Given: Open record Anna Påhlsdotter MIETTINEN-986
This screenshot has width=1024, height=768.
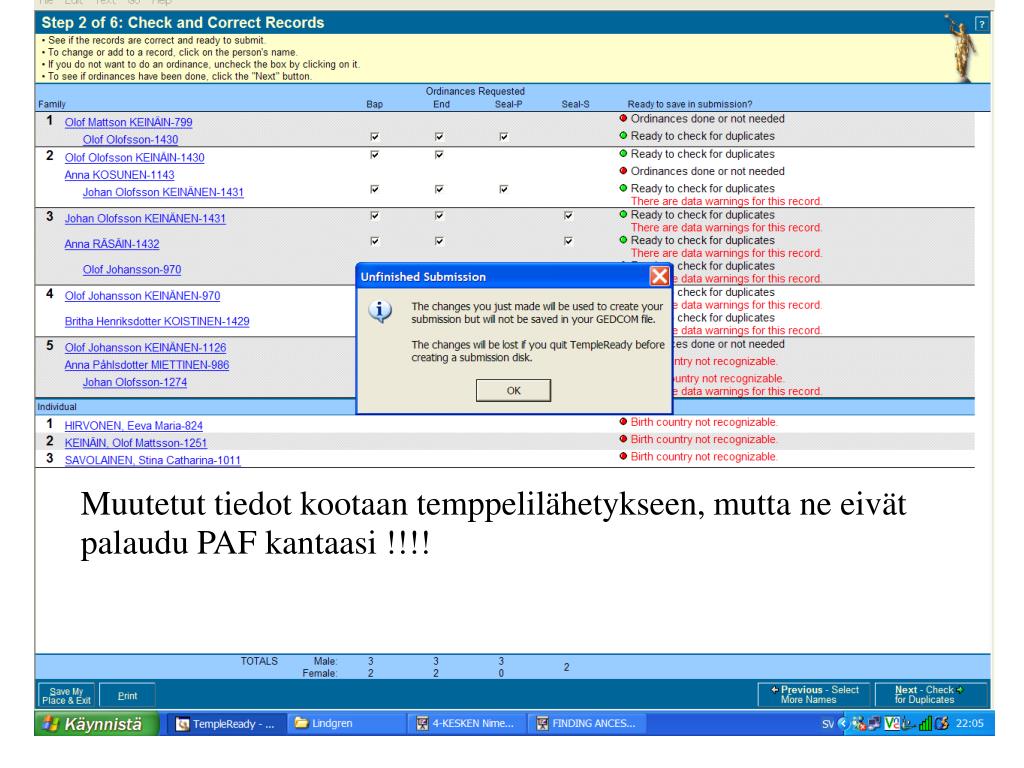Looking at the screenshot, I should pos(147,364).
